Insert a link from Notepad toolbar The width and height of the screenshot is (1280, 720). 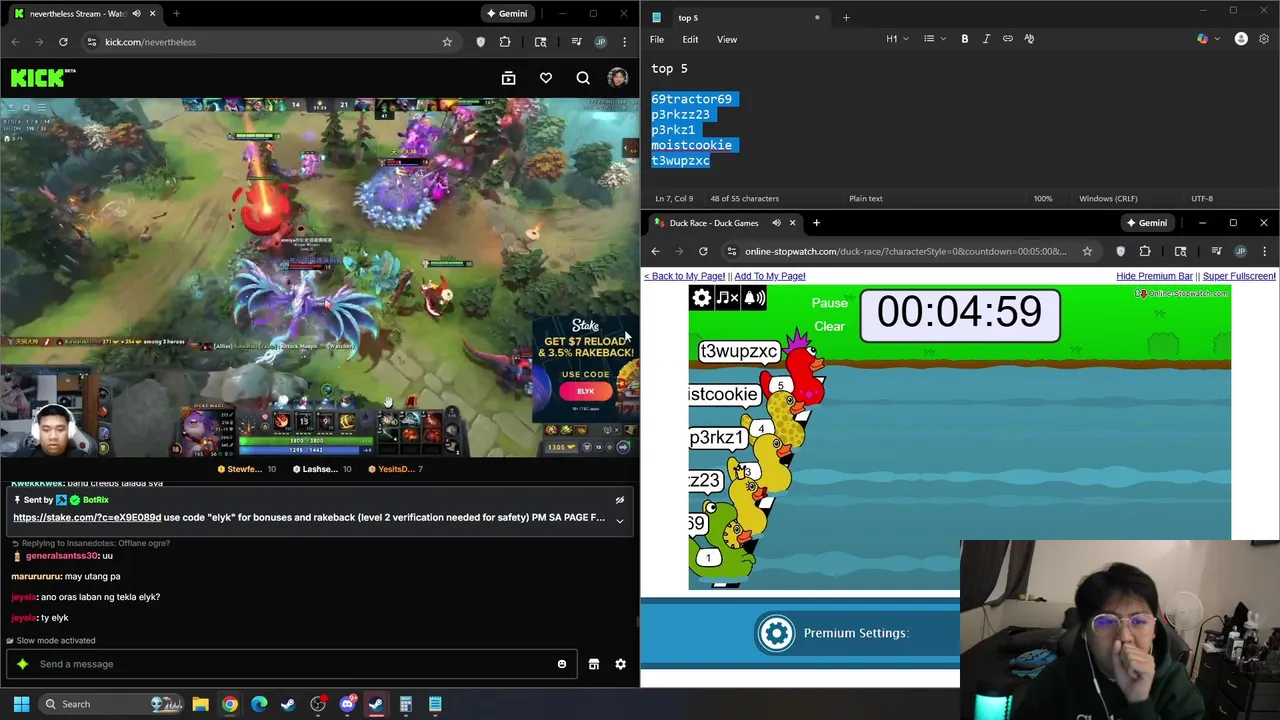pyautogui.click(x=1008, y=39)
